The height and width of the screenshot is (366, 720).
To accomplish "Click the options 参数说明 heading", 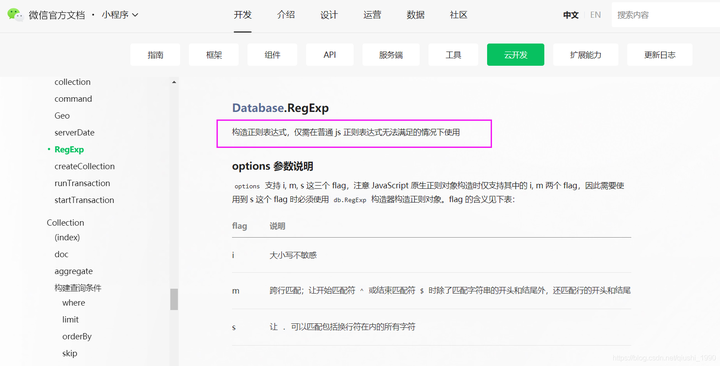I will click(x=273, y=166).
